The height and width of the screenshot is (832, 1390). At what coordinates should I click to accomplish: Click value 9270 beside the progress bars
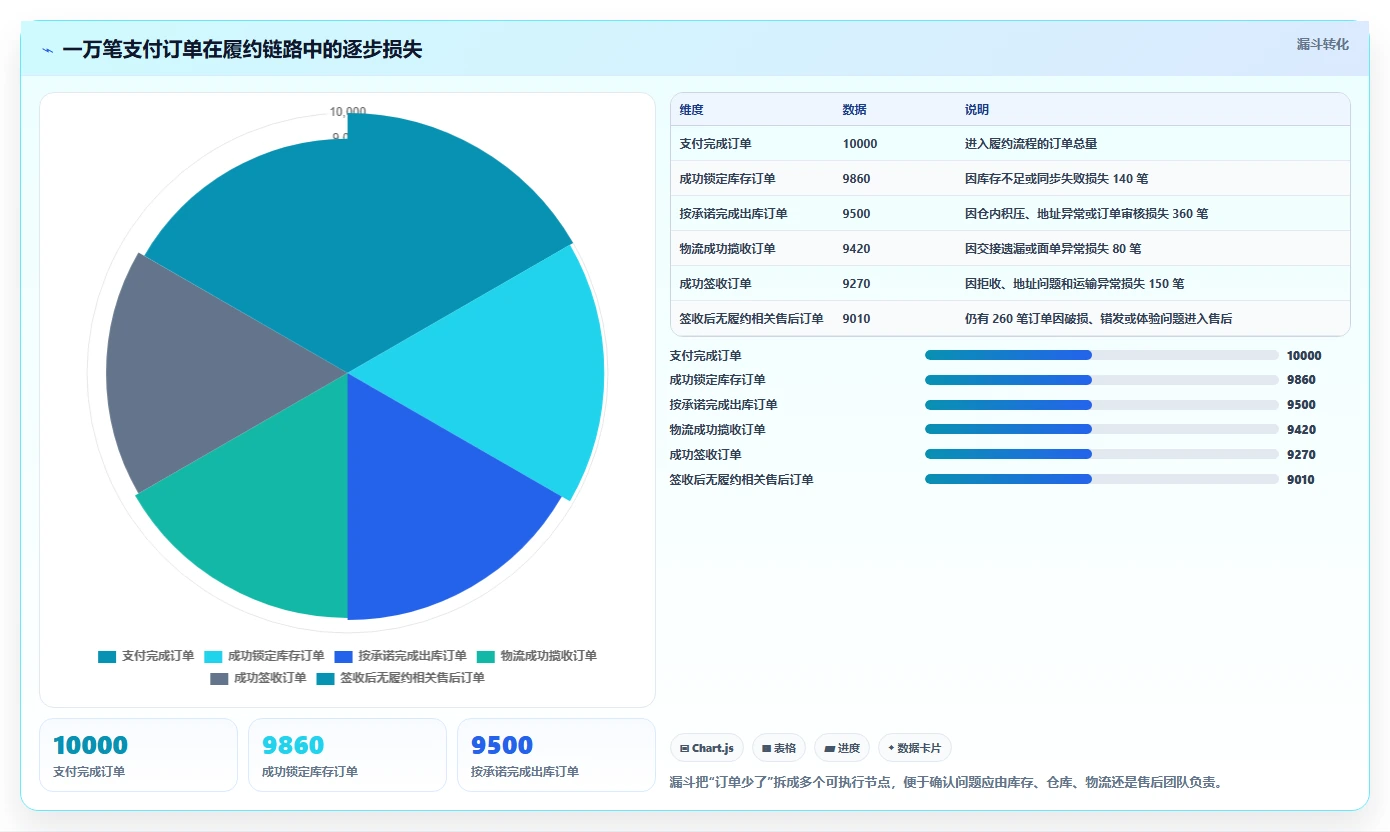point(1301,455)
